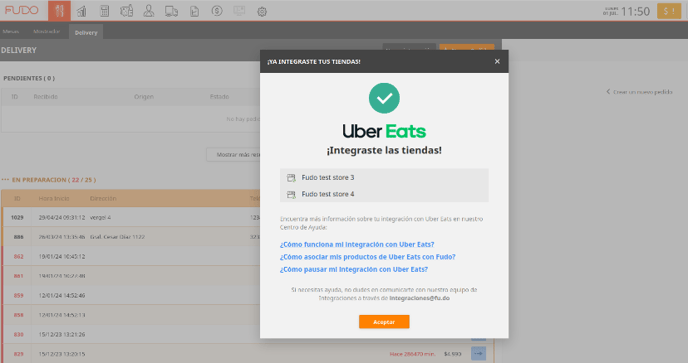Open order 862 row
Screen dimensions: 688x363
(x=248, y=256)
